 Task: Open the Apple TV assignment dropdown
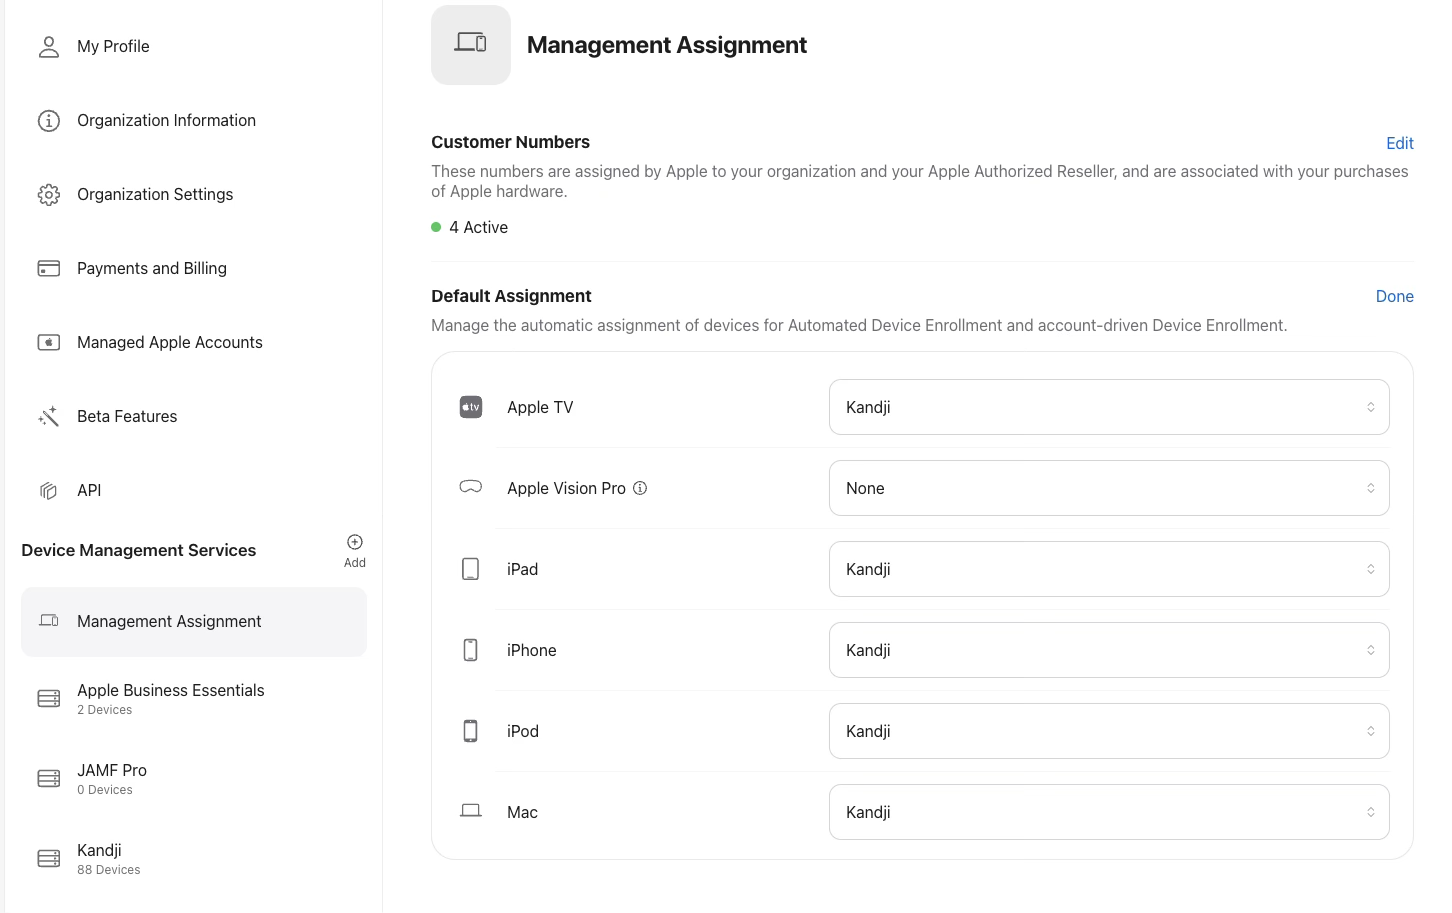click(x=1109, y=407)
